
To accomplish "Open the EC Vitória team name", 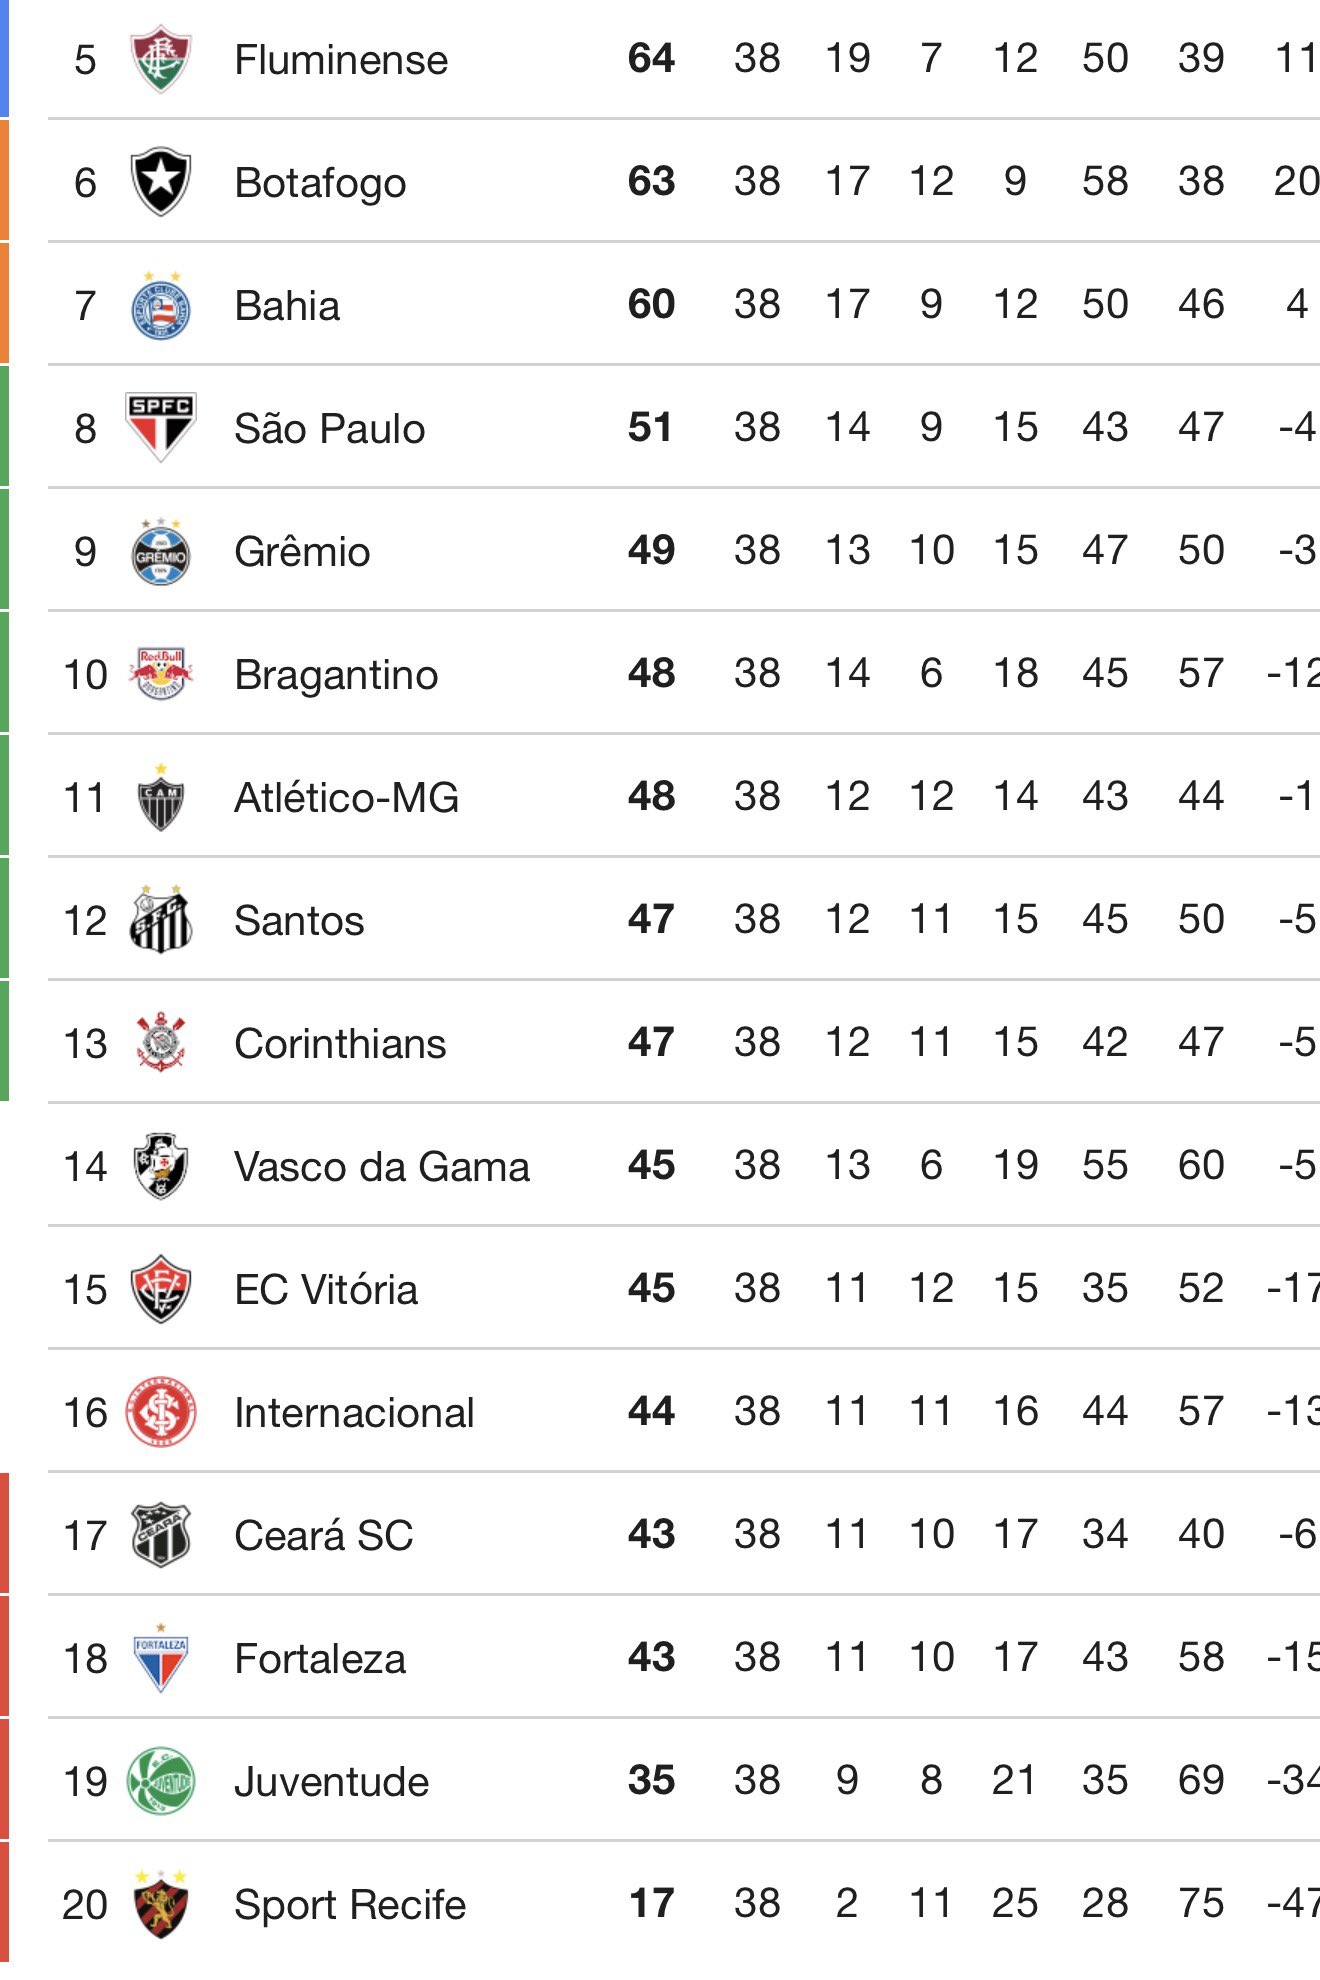I will pyautogui.click(x=326, y=1290).
